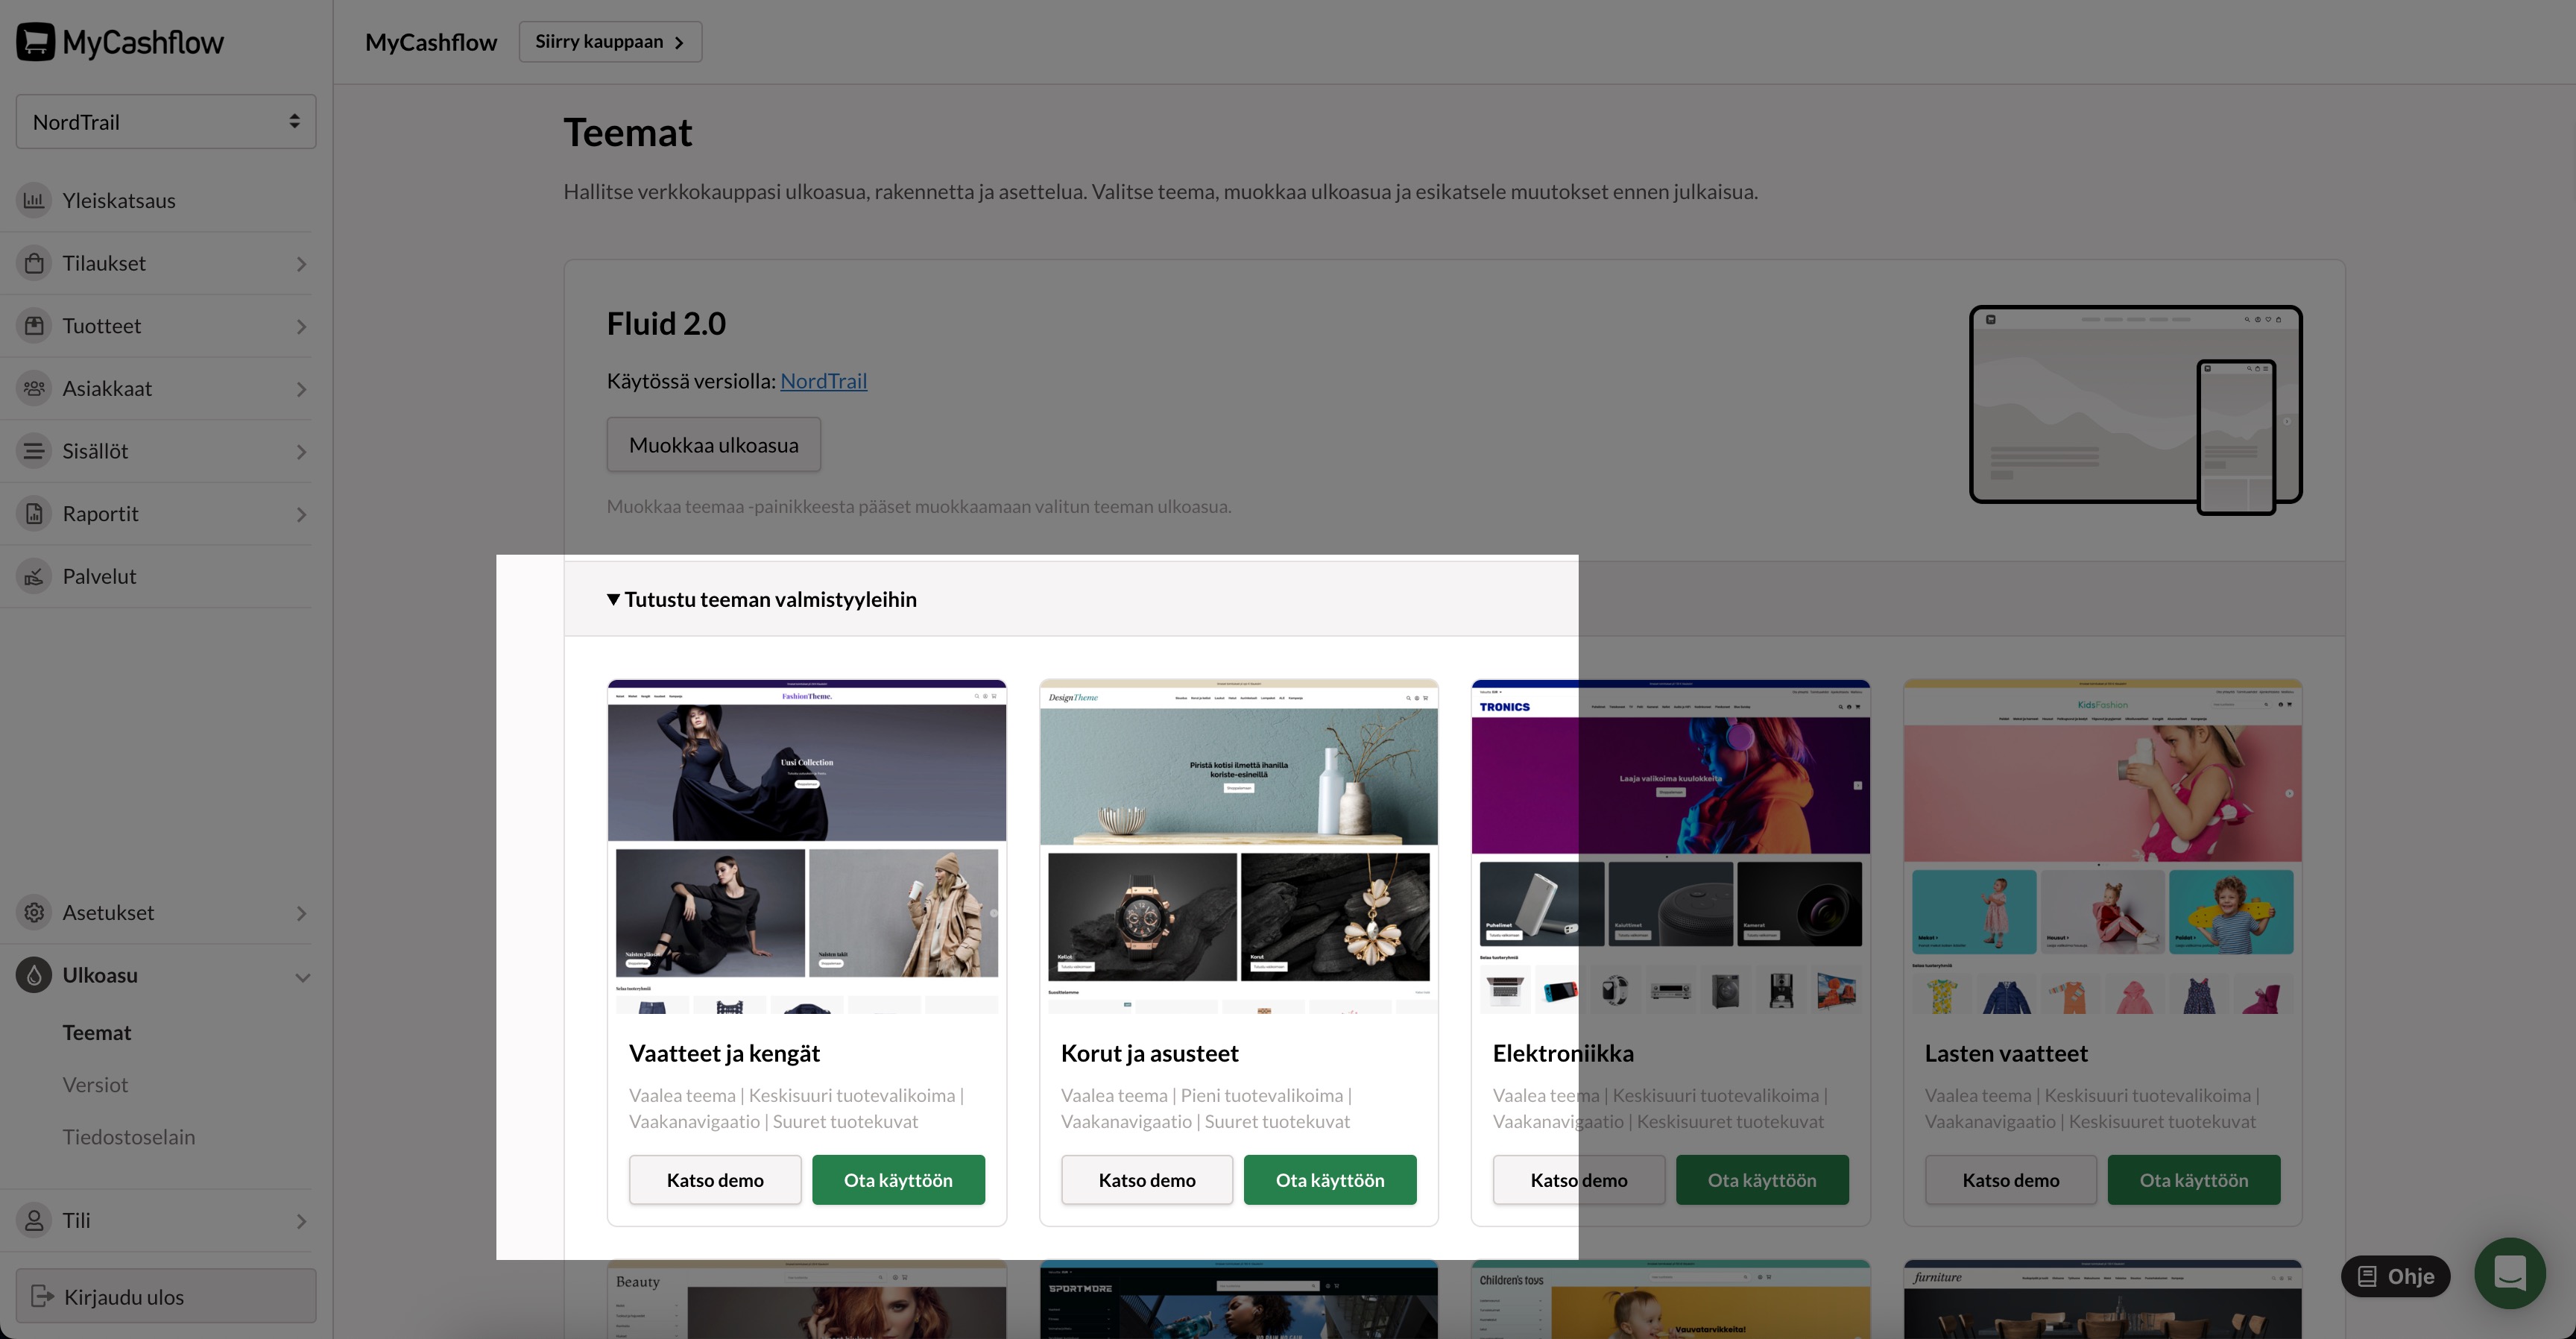The image size is (2576, 1339).
Task: Click the Muokkaa ulkoasua button
Action: [x=713, y=445]
